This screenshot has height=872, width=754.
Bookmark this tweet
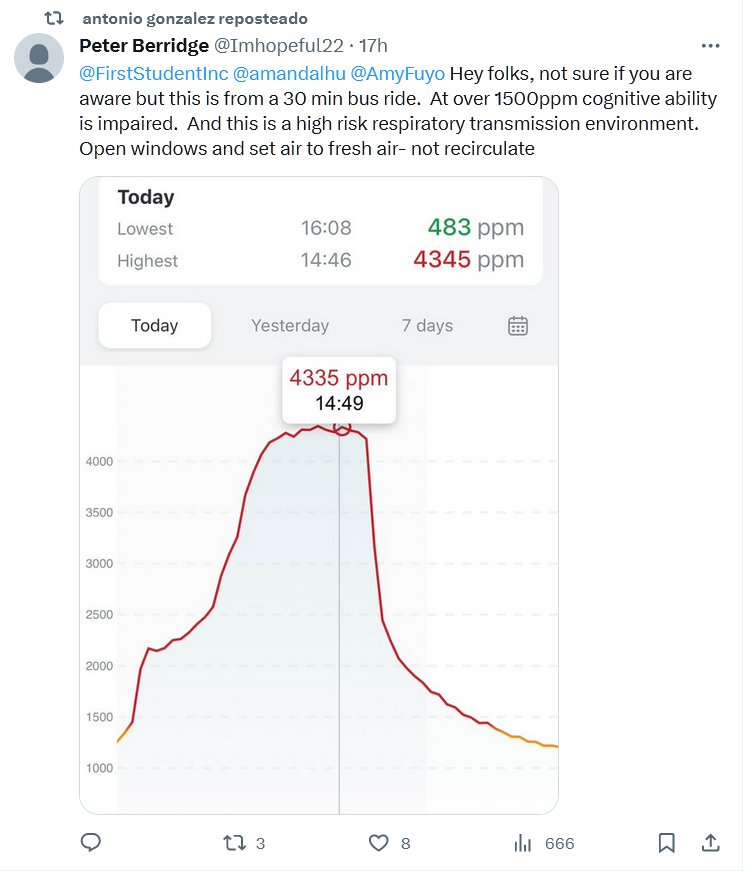point(667,843)
